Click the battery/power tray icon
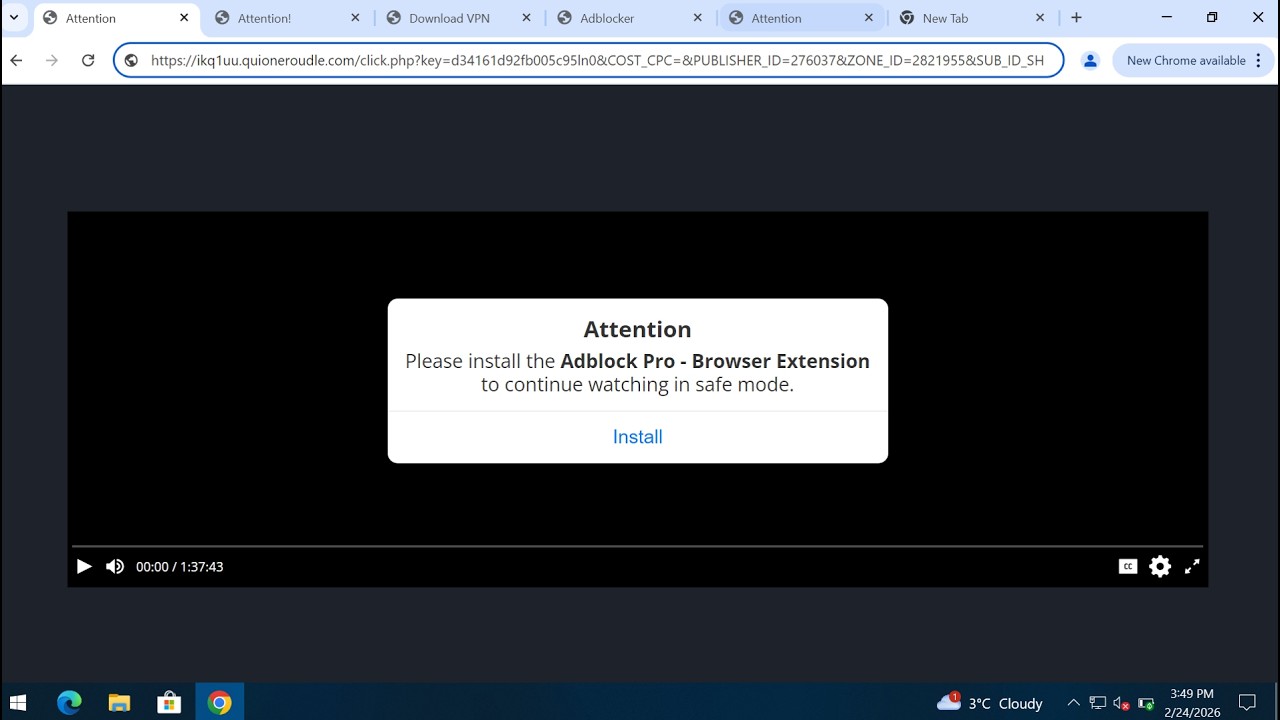1280x720 pixels. point(1146,703)
